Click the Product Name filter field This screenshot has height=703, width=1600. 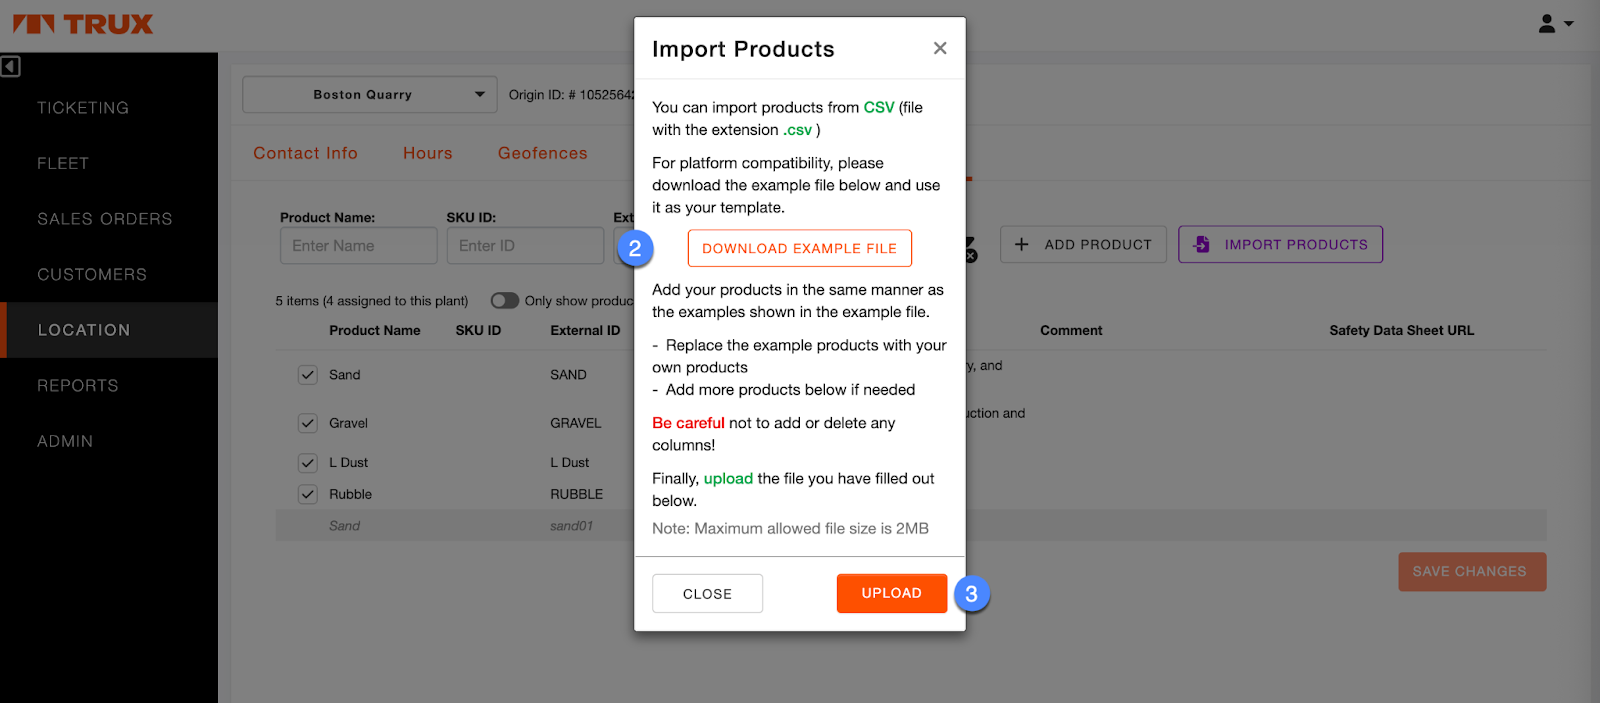(358, 246)
